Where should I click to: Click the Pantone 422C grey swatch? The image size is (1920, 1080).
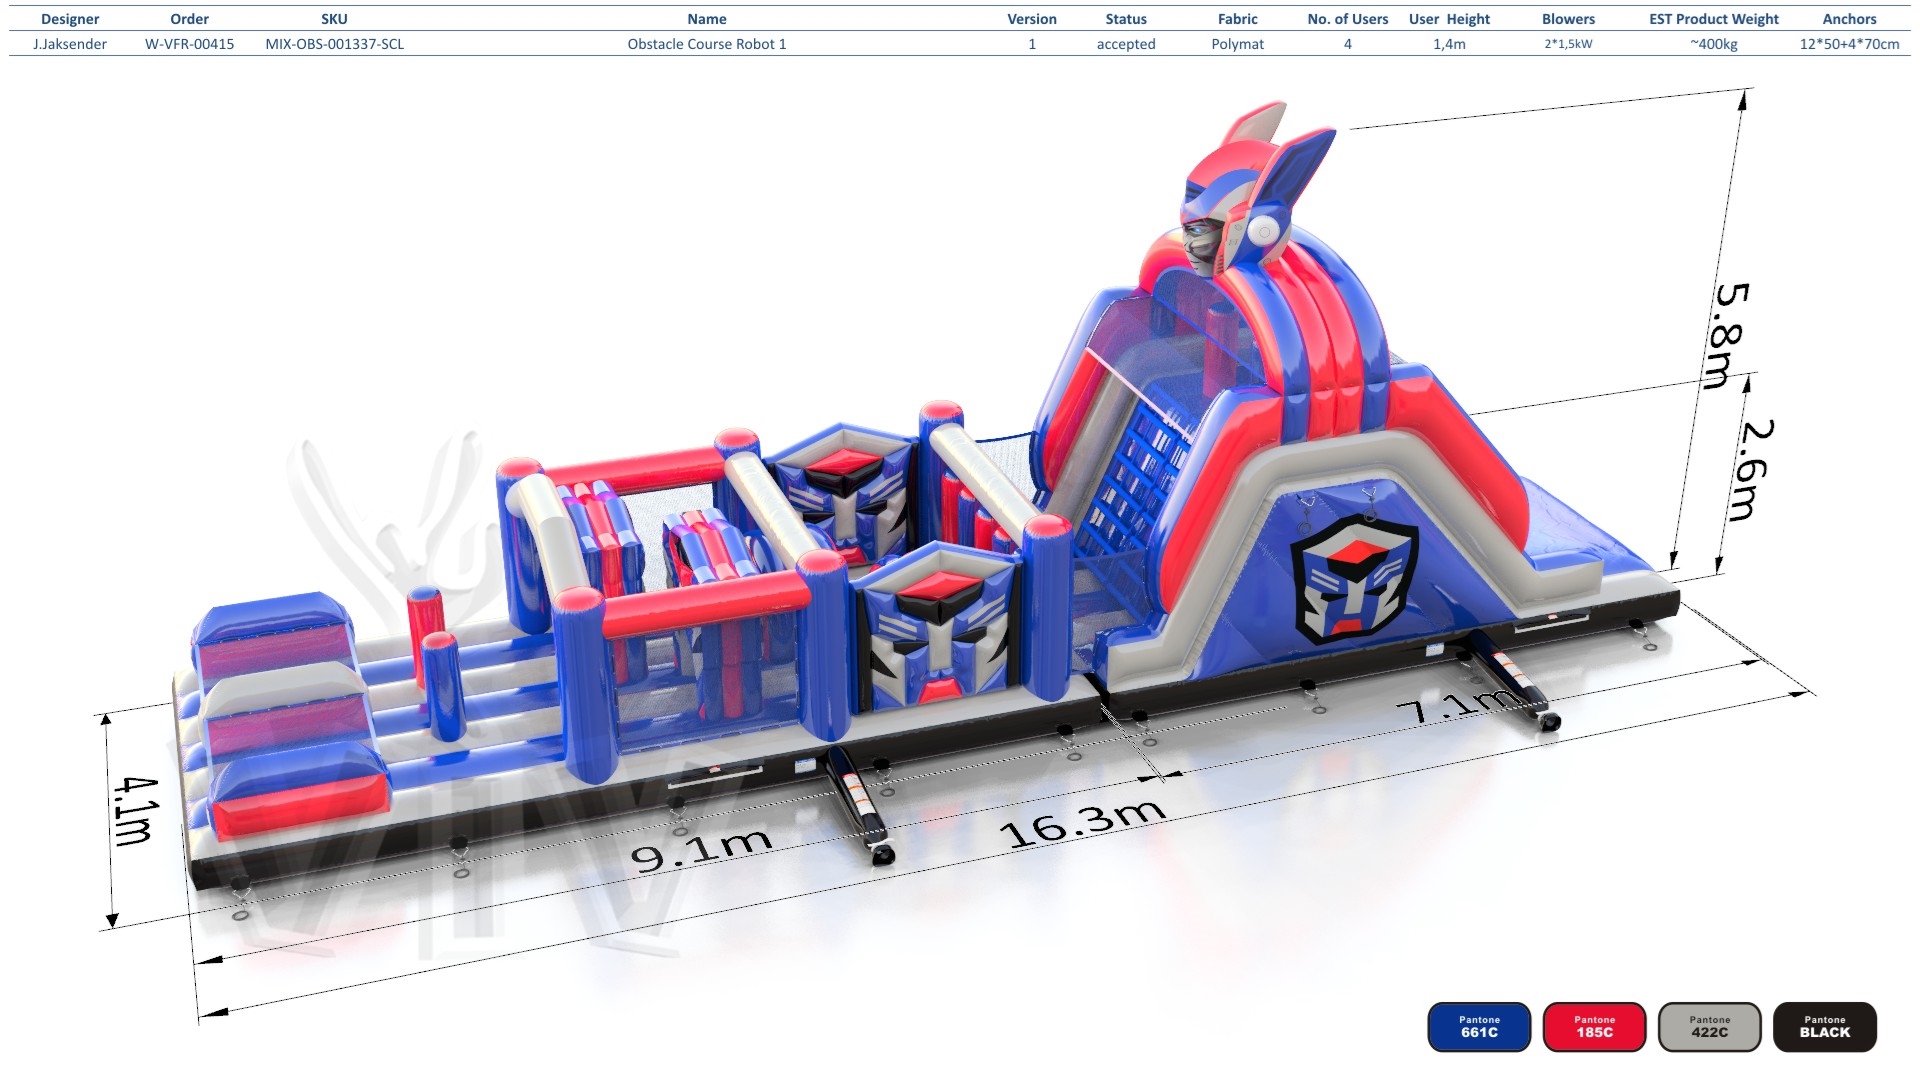tap(1709, 1027)
